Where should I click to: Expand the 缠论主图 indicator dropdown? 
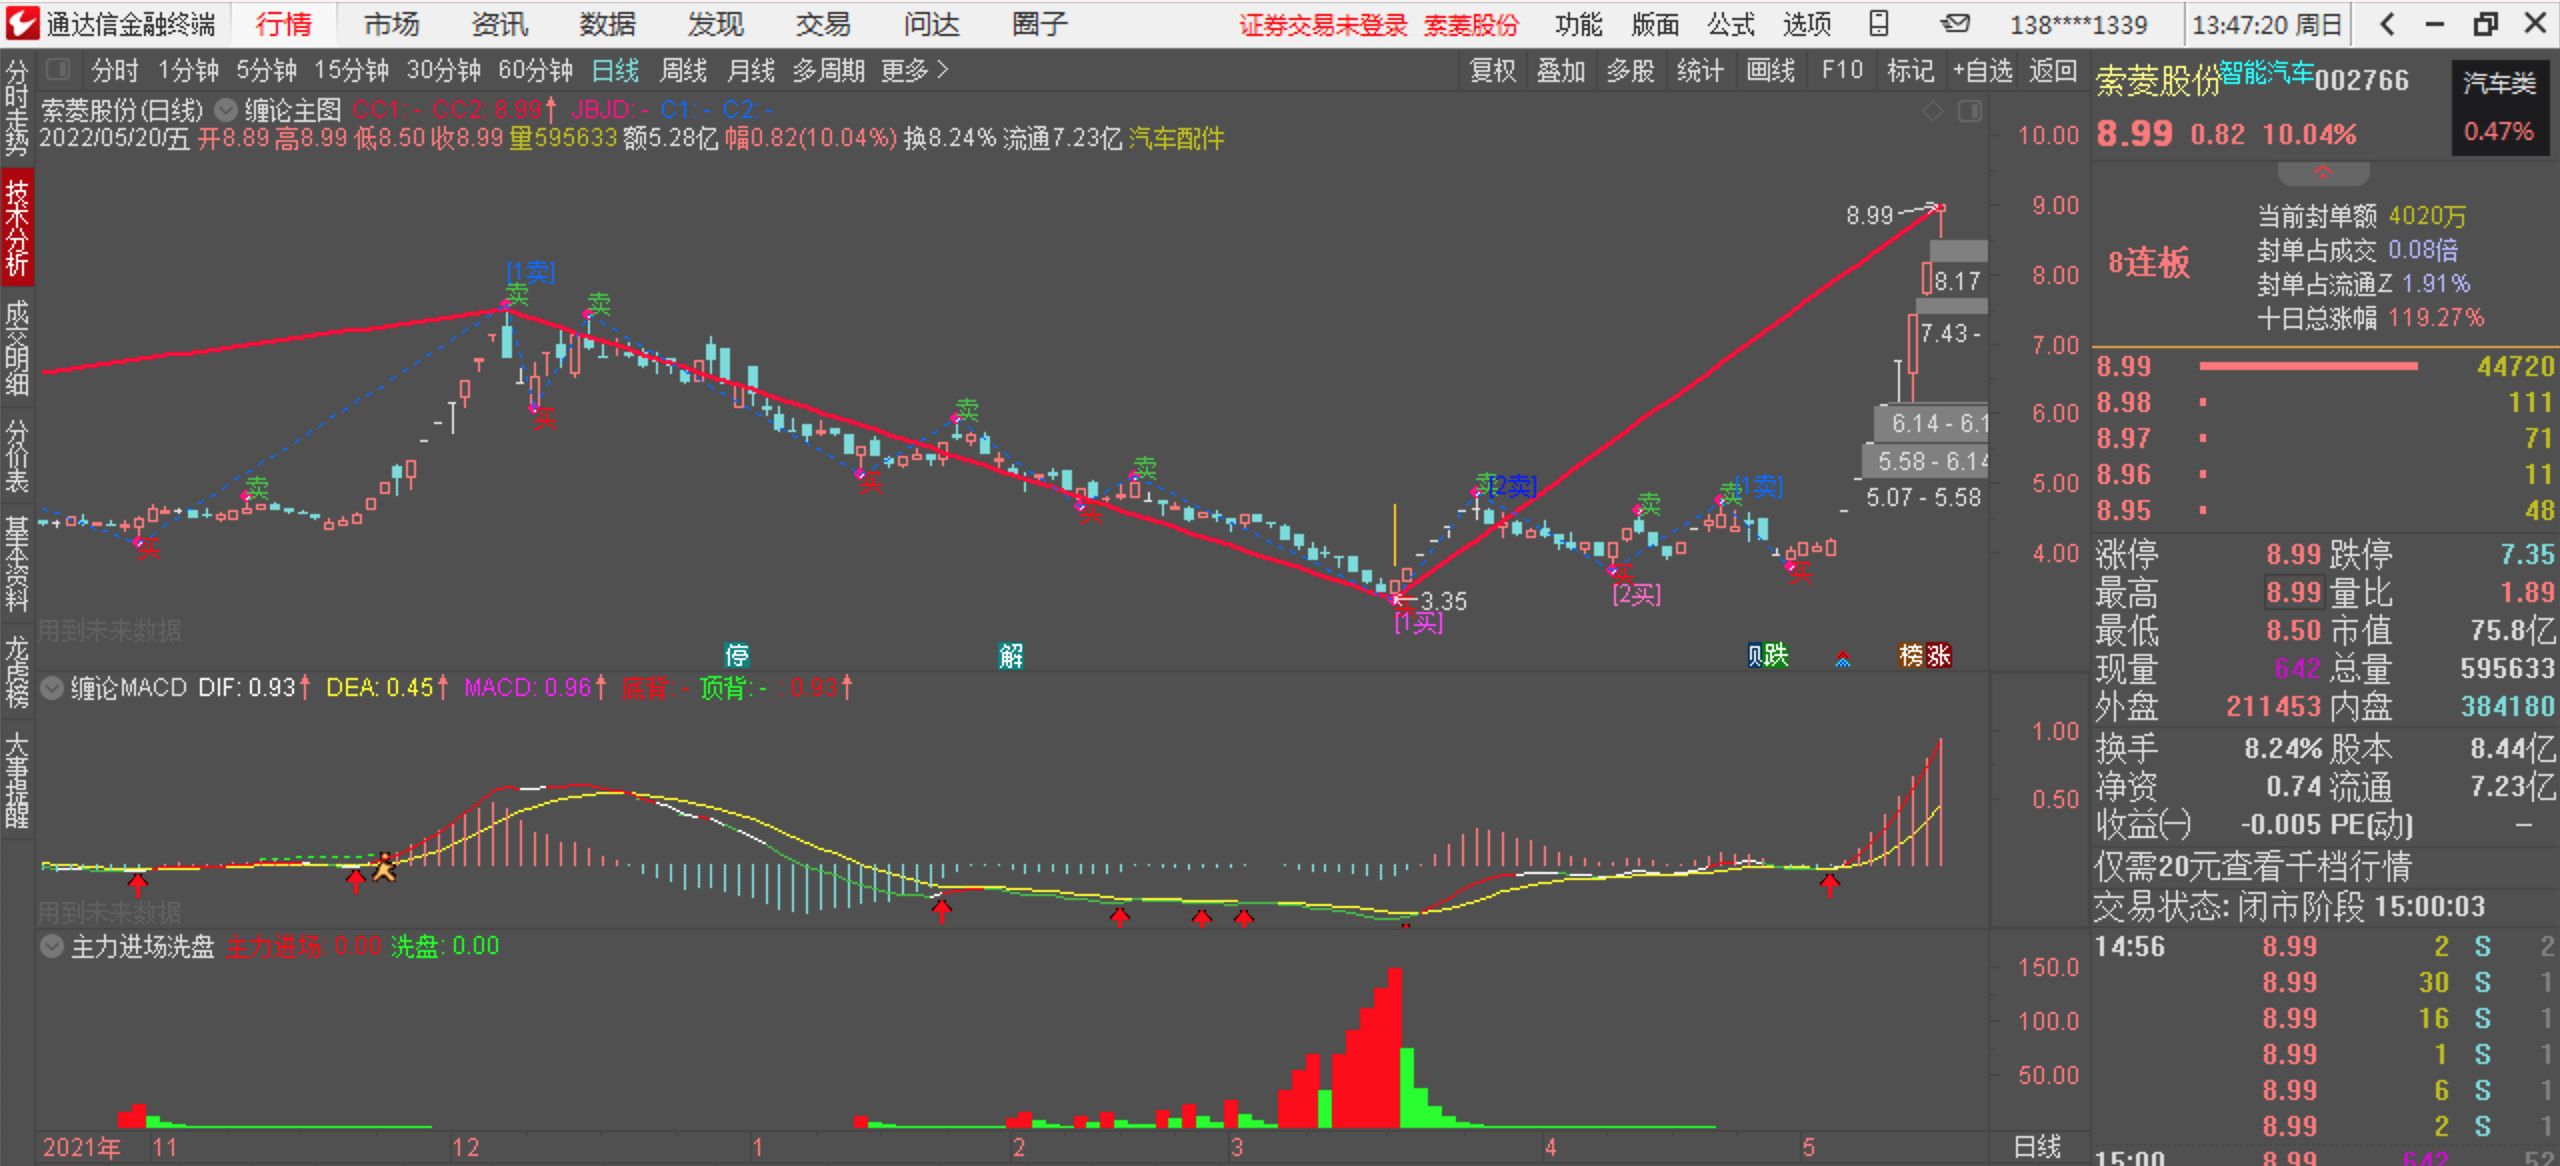tap(227, 110)
